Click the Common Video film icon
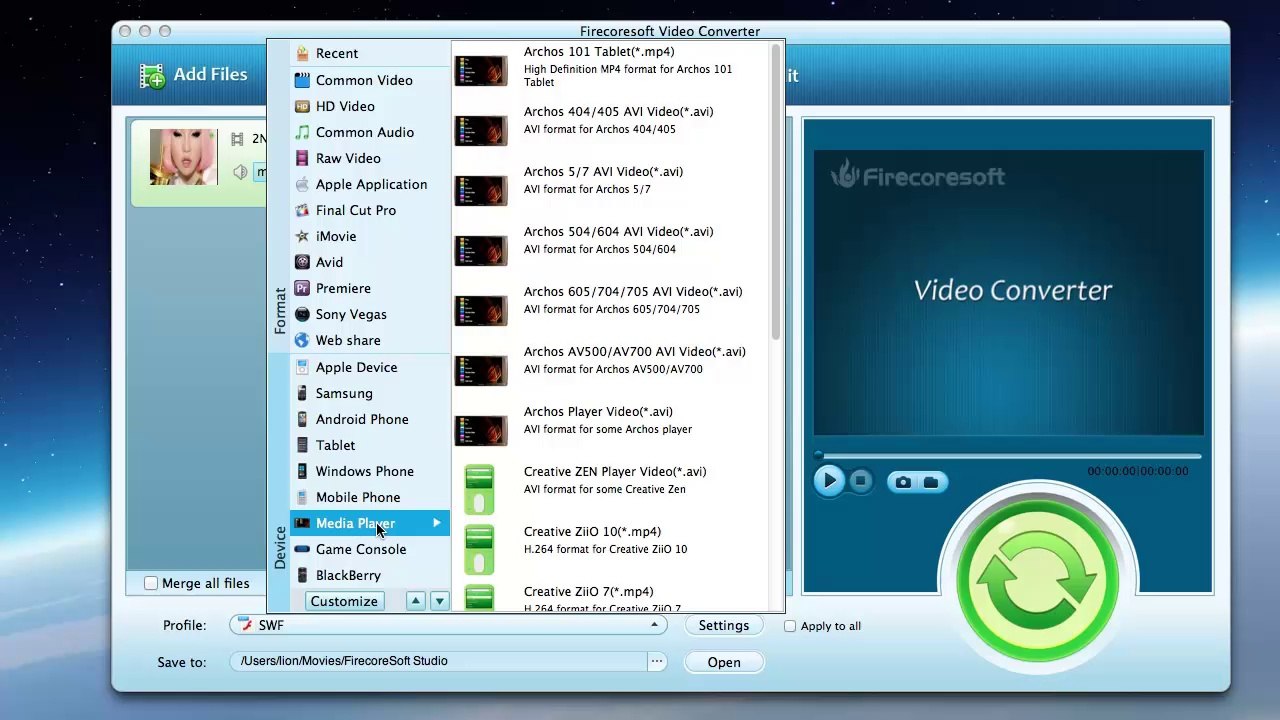This screenshot has width=1280, height=720. (302, 80)
